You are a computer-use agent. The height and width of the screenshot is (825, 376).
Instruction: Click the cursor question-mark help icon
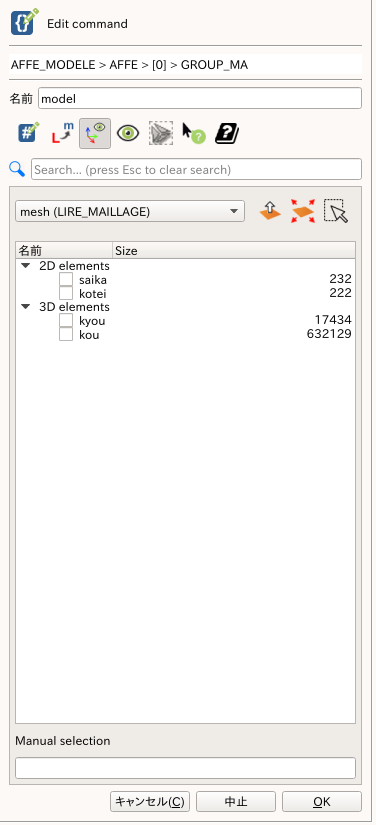pos(194,133)
